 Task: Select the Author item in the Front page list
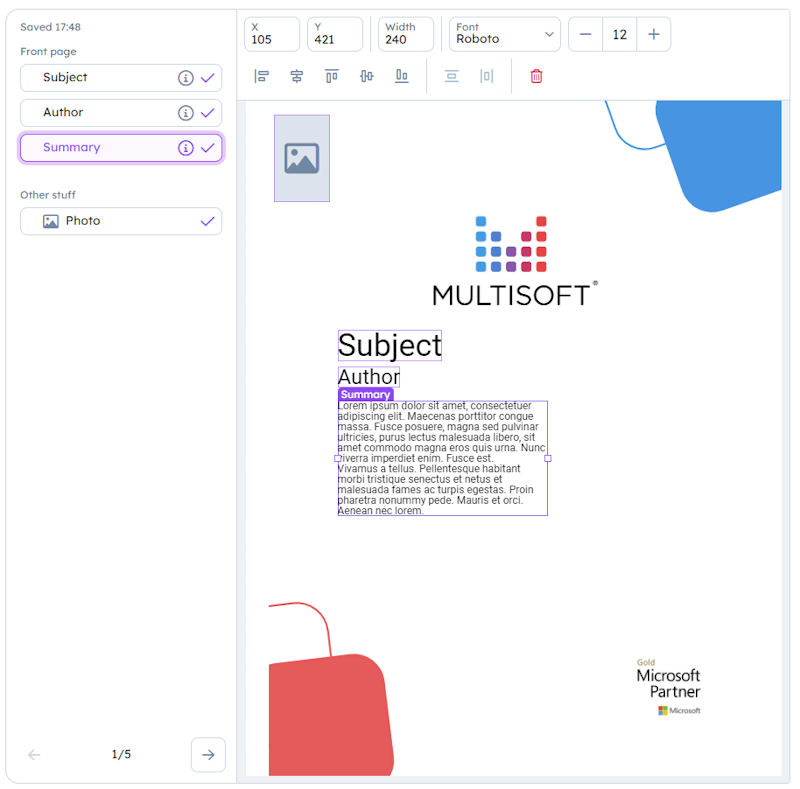coord(121,113)
